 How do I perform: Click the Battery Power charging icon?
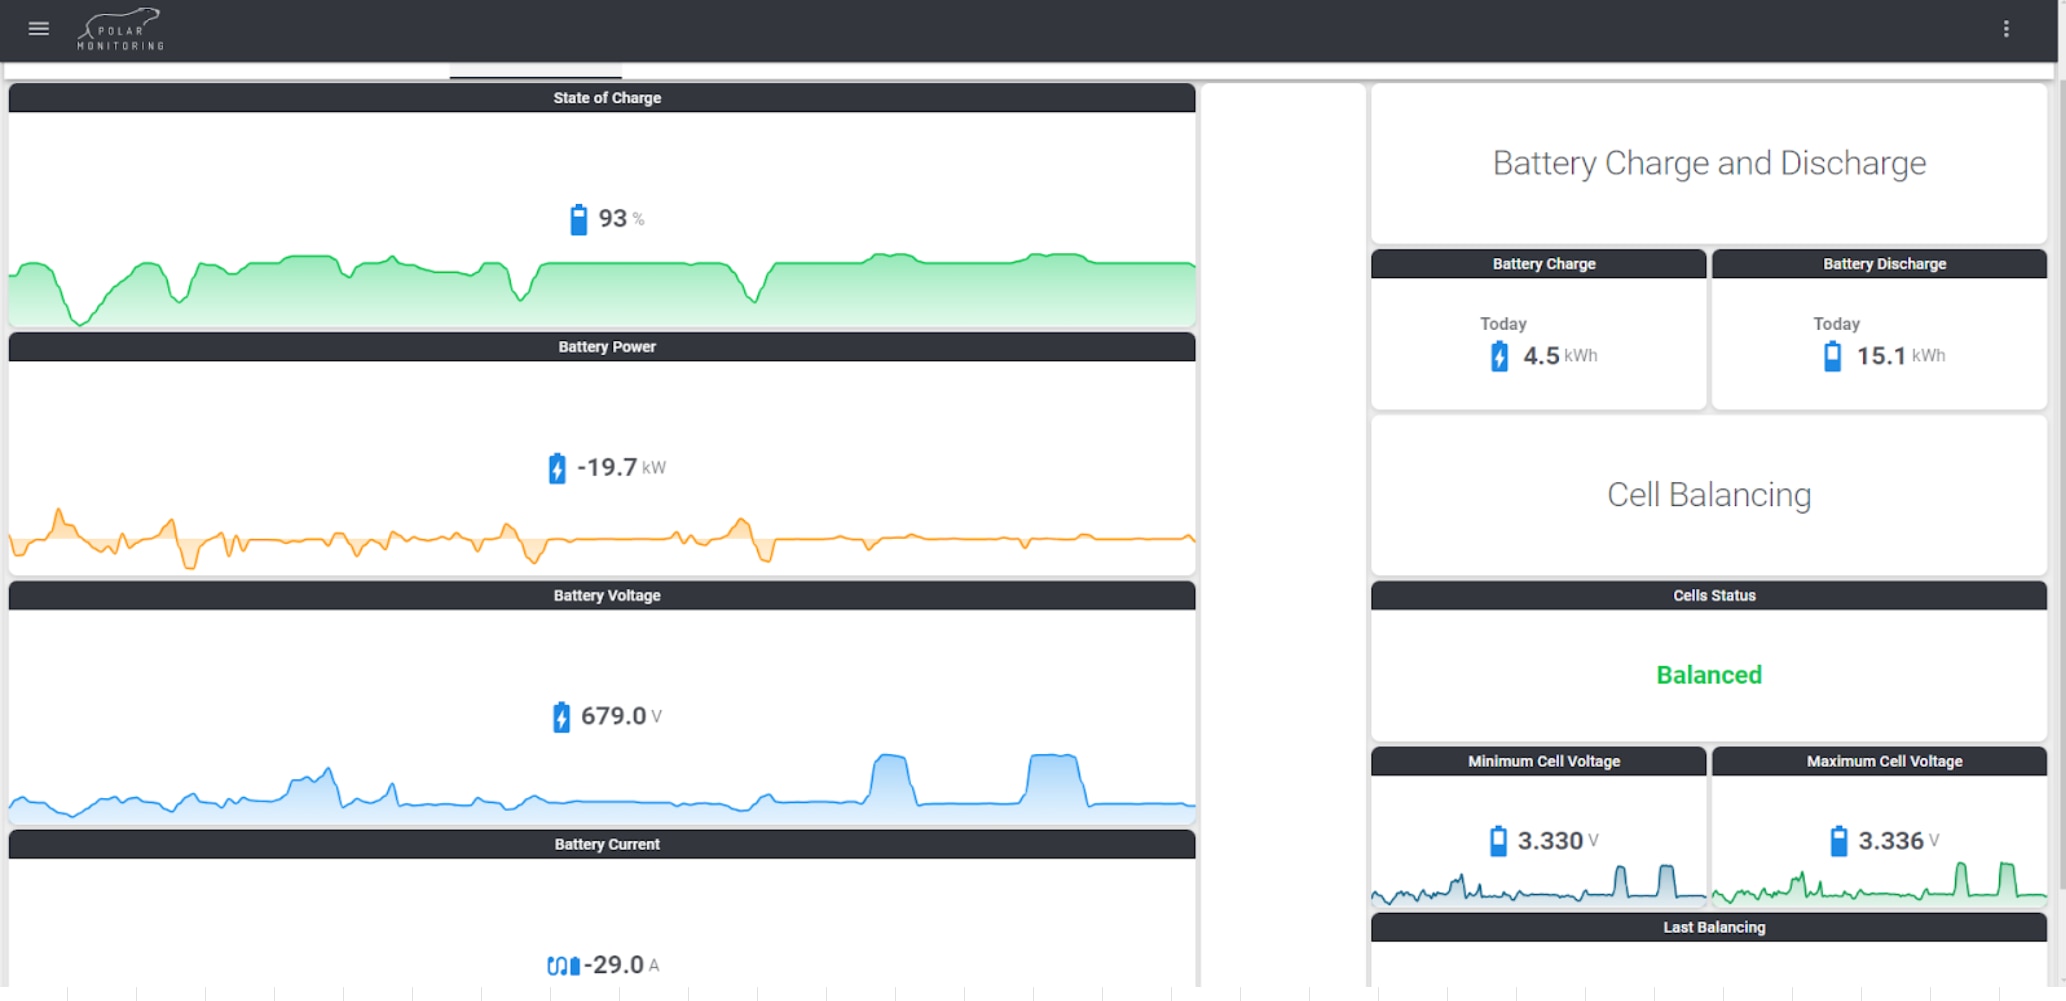coord(557,468)
